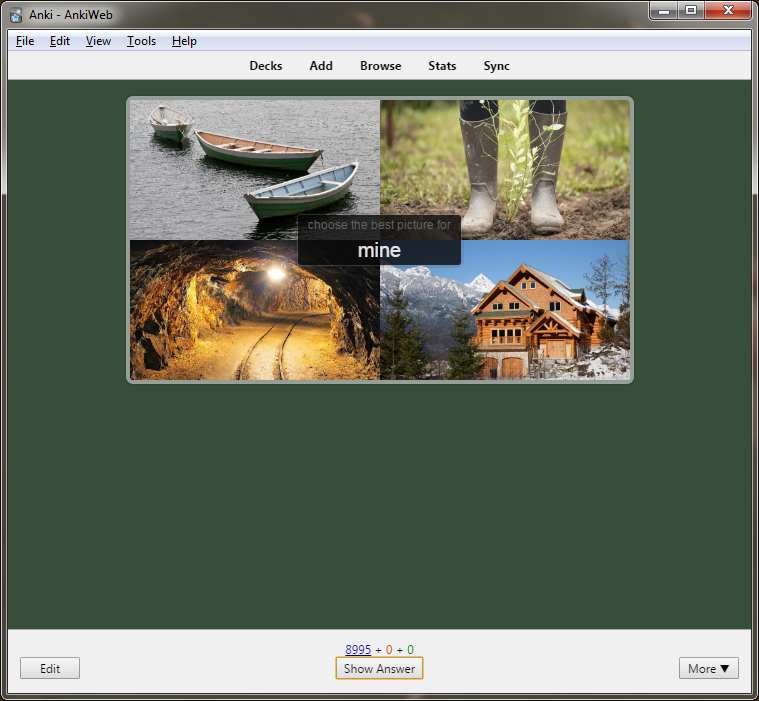Click the green review count 0
The image size is (759, 701).
[x=410, y=650]
